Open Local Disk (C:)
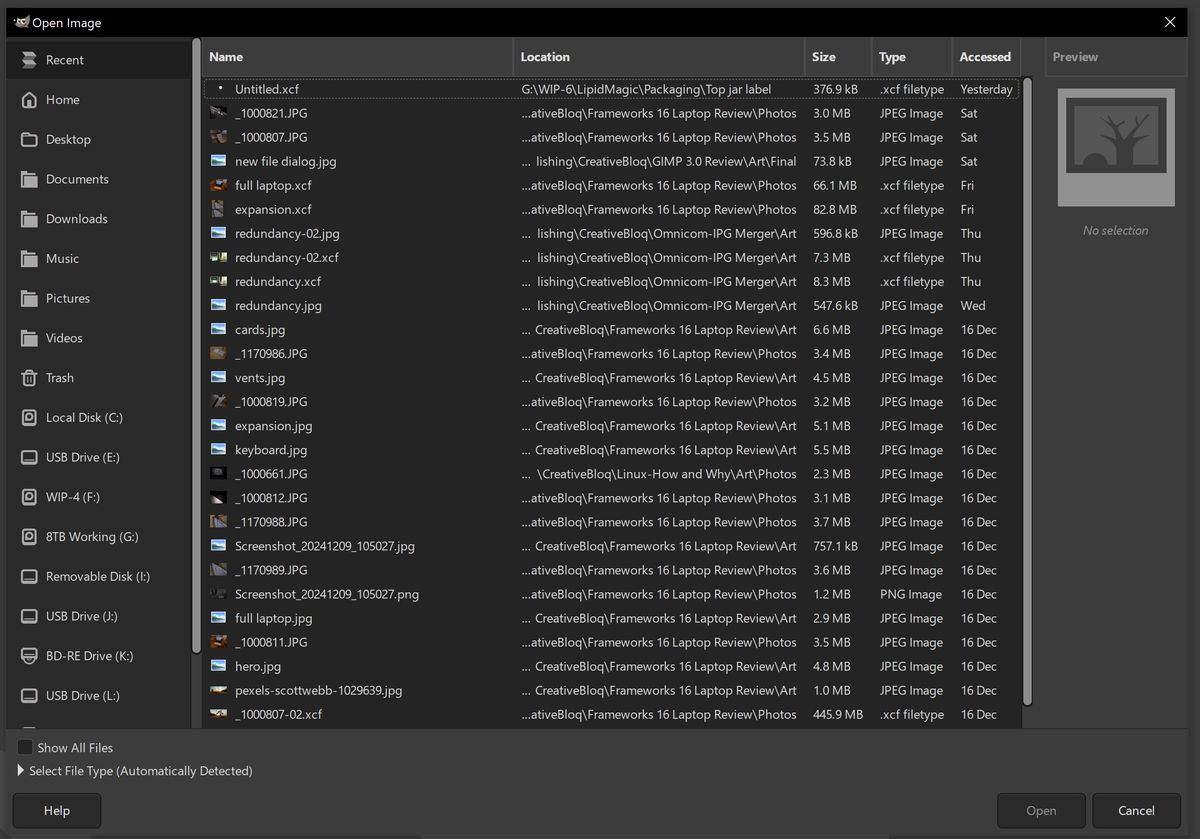 coord(85,417)
